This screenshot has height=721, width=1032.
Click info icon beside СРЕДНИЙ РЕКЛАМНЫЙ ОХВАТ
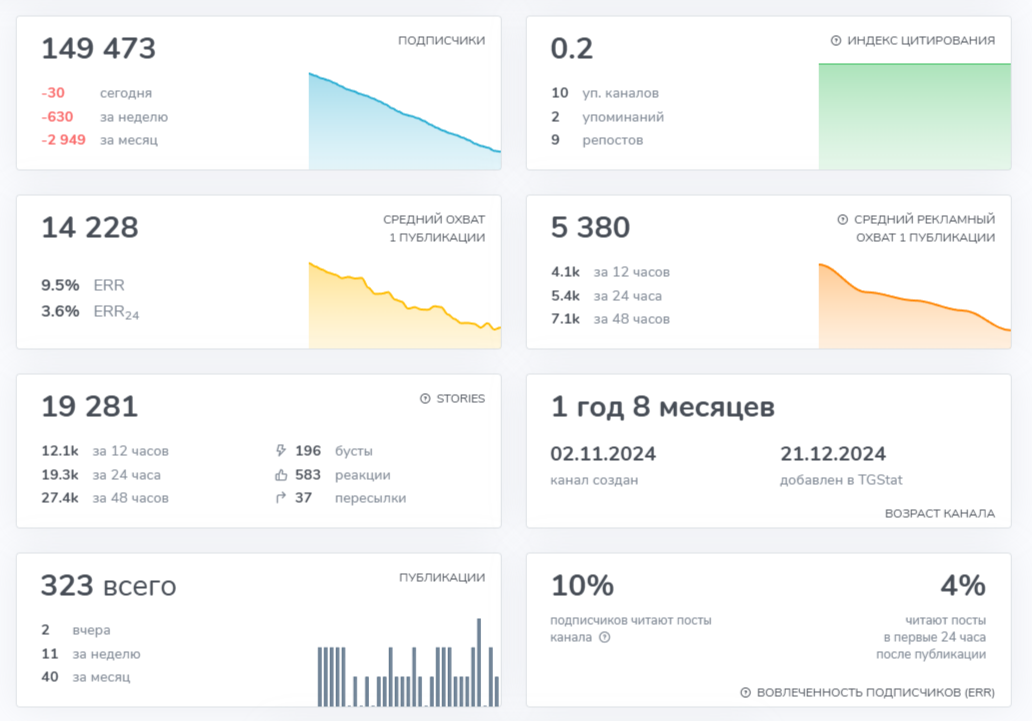click(x=842, y=219)
